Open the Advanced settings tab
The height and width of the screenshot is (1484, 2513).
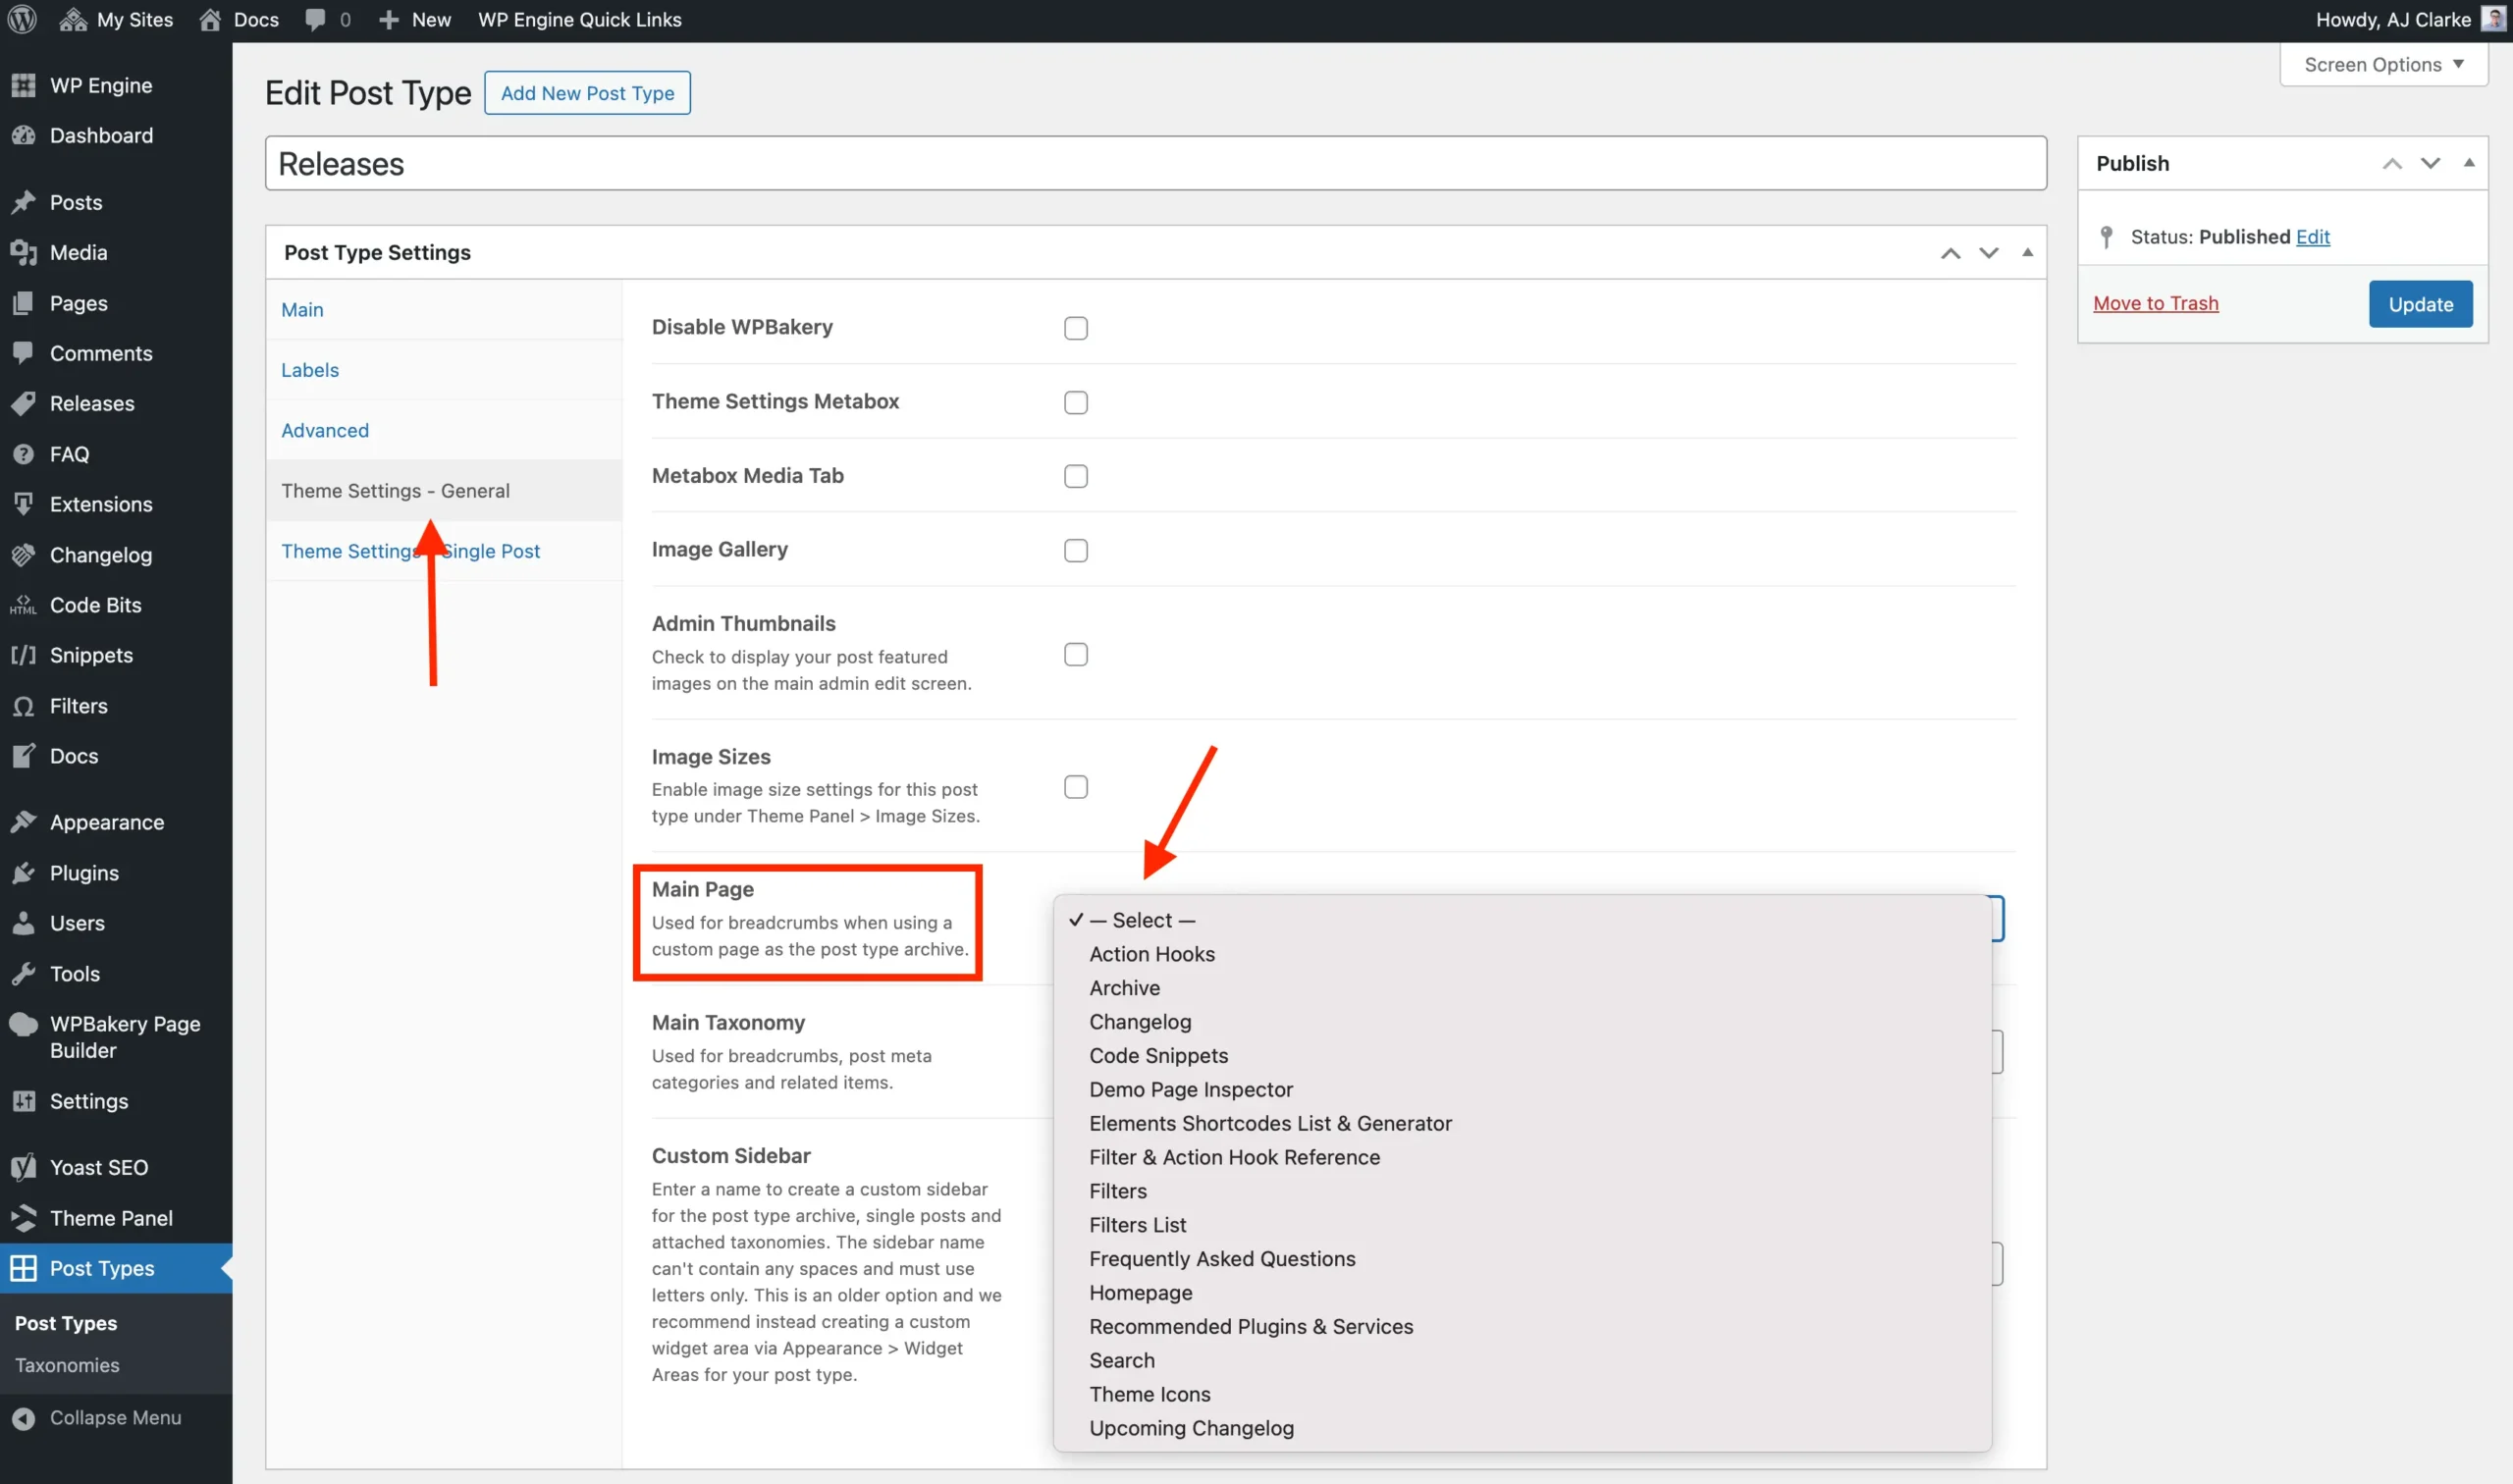(x=324, y=430)
